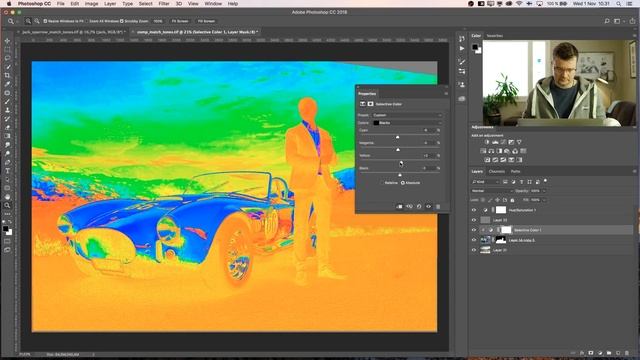Click the Zoom Out option icon
The width and height of the screenshot is (640, 360).
pyautogui.click(x=37, y=21)
